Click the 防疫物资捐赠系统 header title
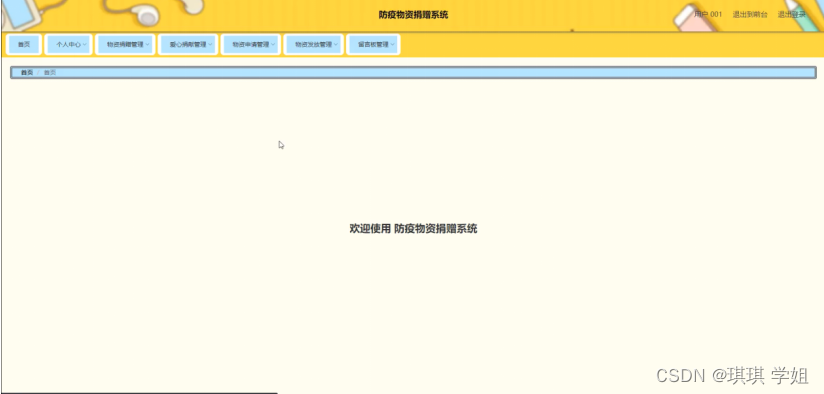Image resolution: width=824 pixels, height=394 pixels. pos(414,15)
